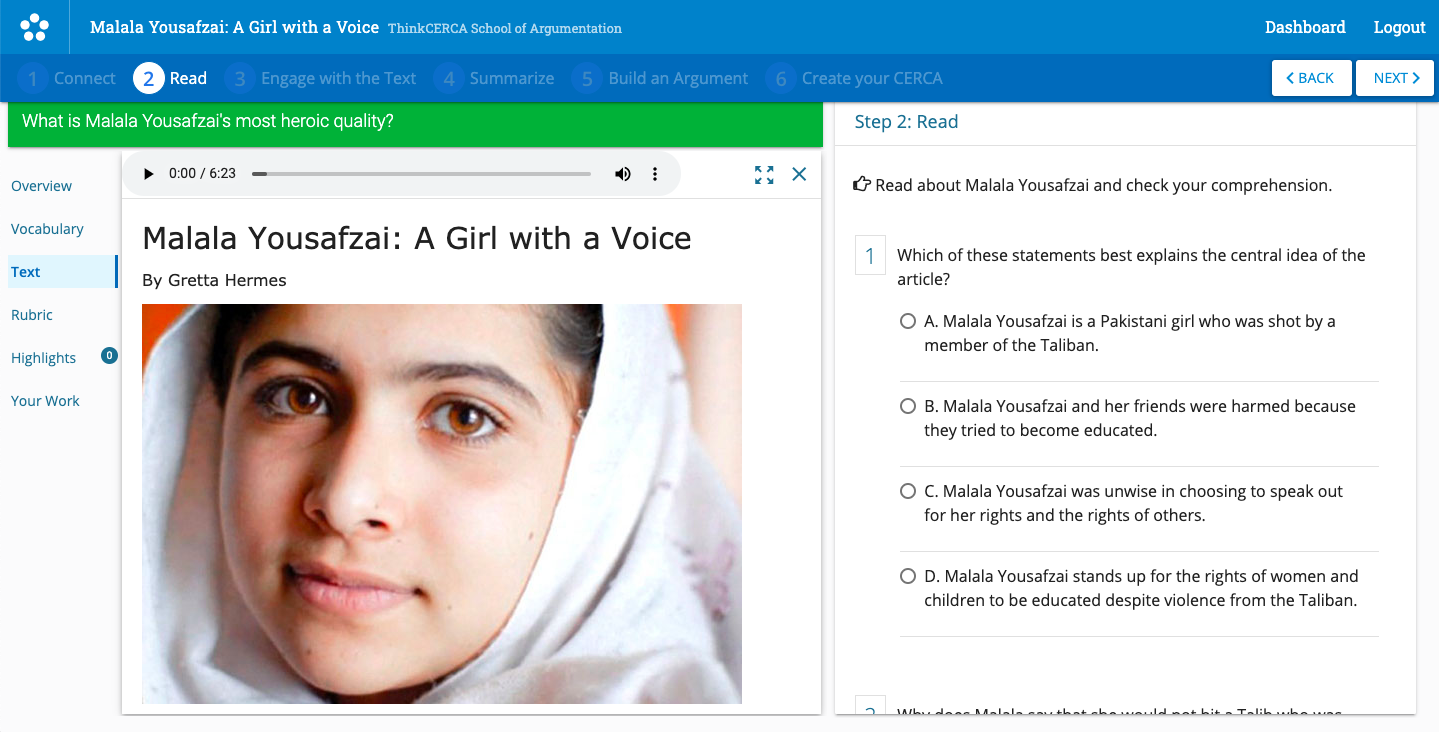Click Logout
Screen dimensions: 1439x732
click(1399, 27)
